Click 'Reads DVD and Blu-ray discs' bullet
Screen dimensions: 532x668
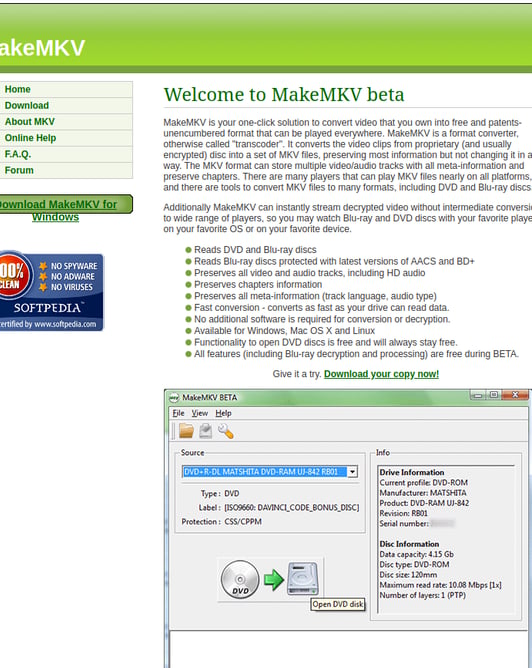click(x=255, y=250)
